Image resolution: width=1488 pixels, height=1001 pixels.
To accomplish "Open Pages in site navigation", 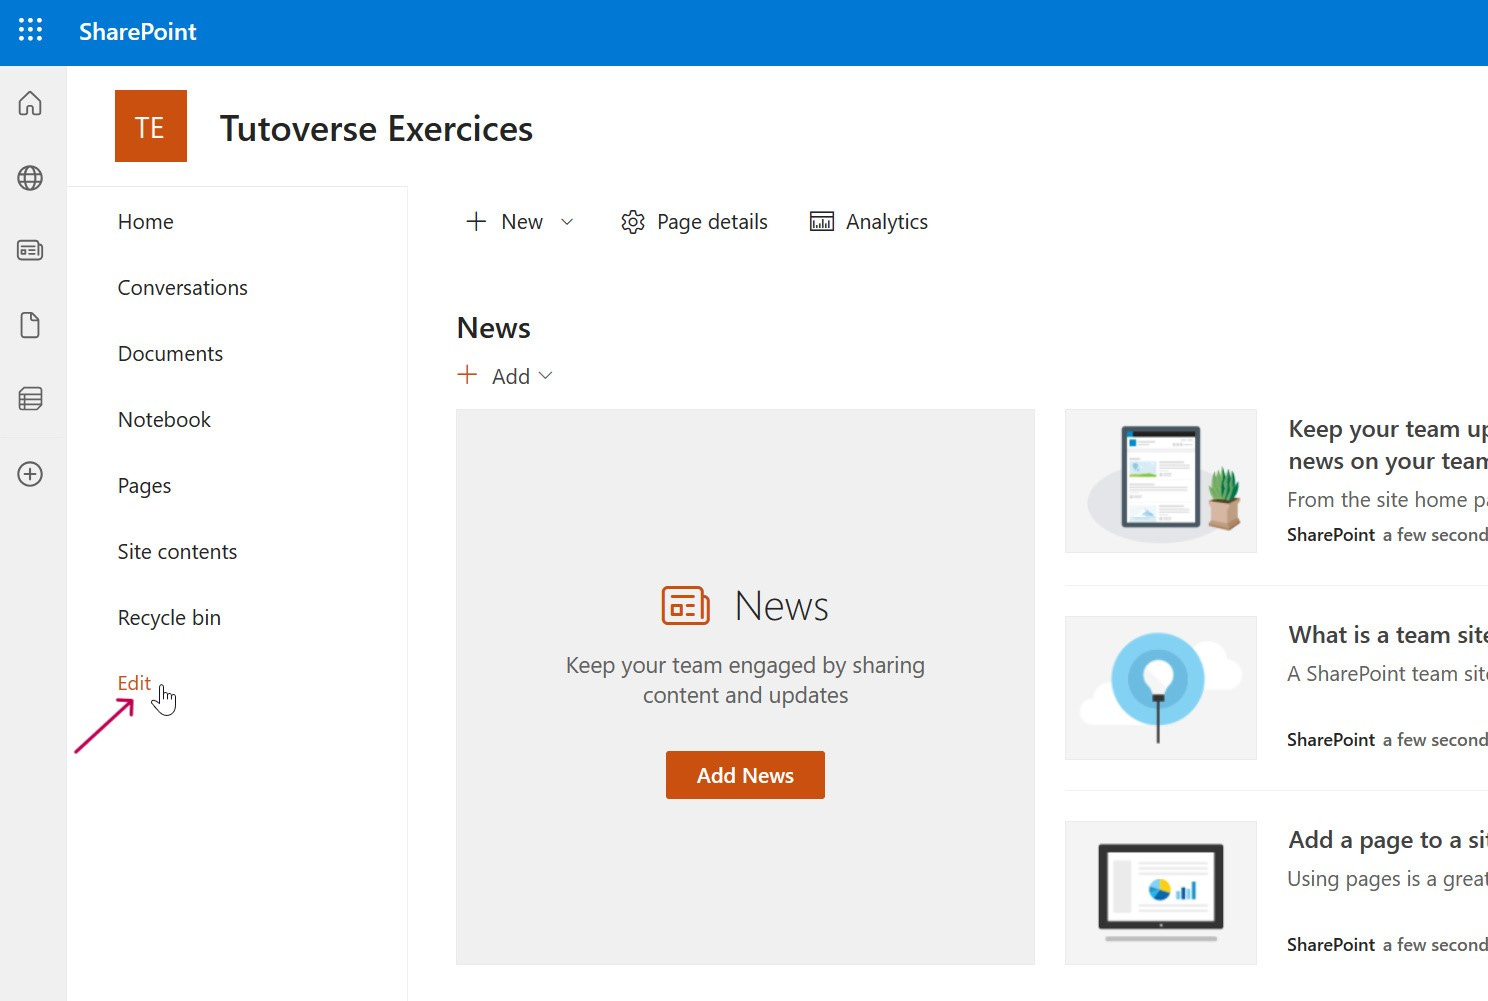I will pyautogui.click(x=144, y=486).
